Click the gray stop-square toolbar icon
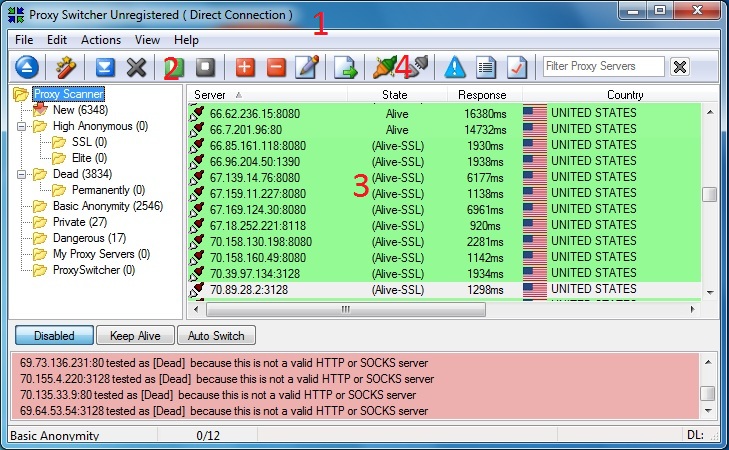The image size is (729, 450). (205, 67)
